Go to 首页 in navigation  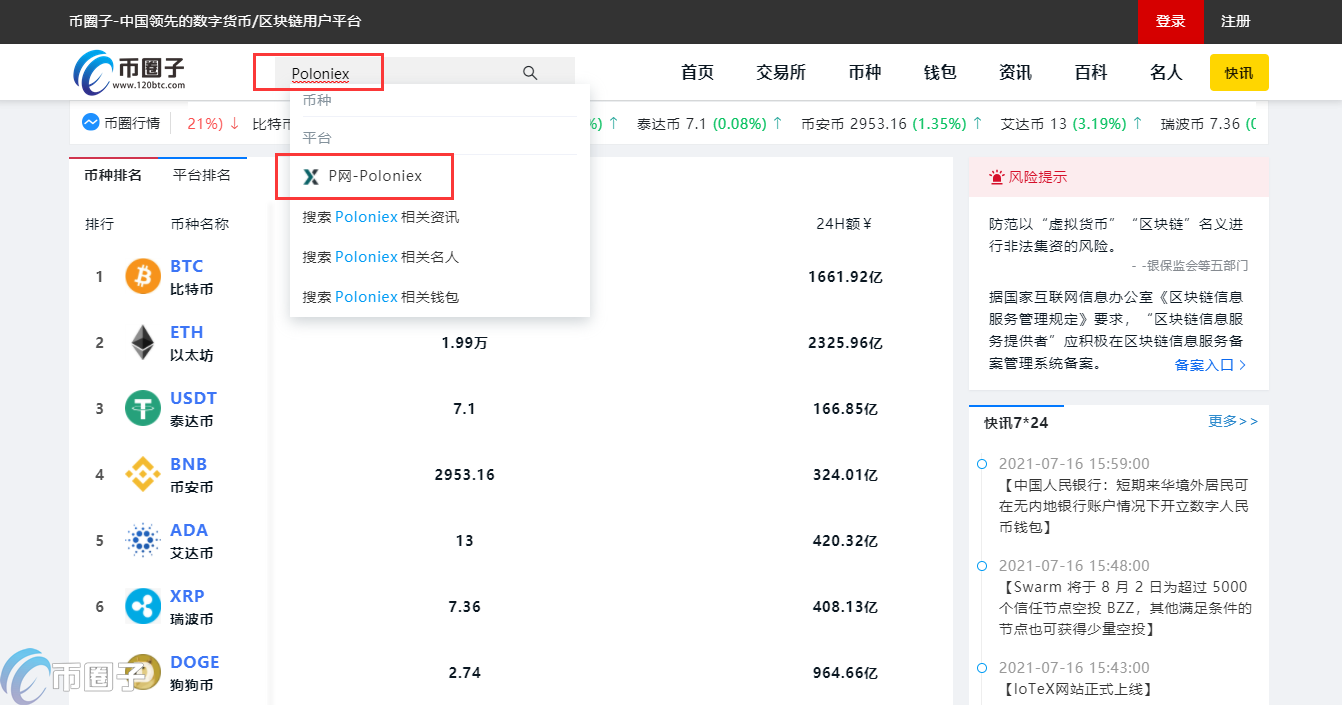697,72
